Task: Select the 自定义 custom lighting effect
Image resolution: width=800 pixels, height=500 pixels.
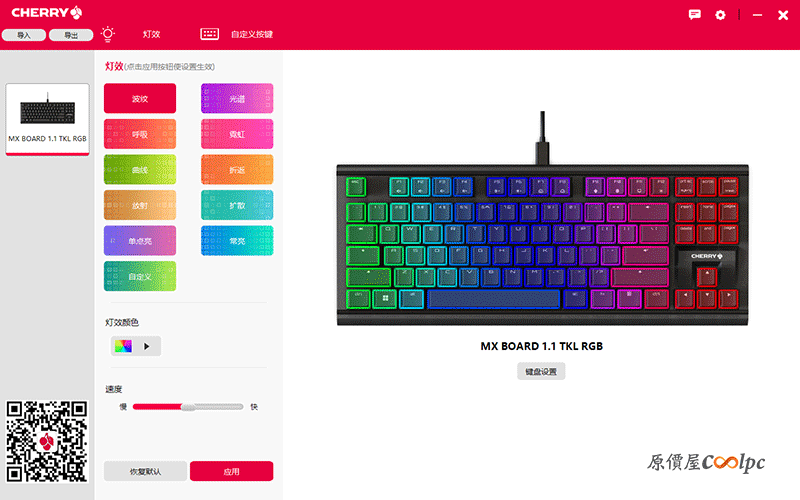Action: [140, 276]
